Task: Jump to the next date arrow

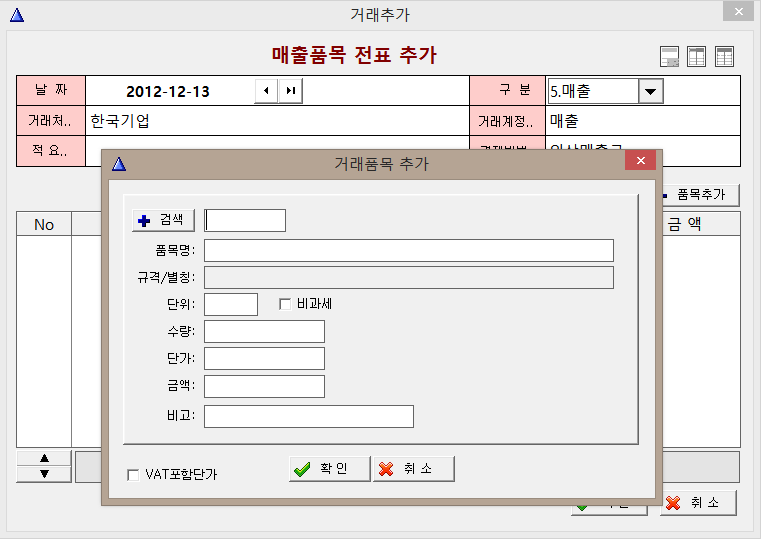Action: (291, 91)
